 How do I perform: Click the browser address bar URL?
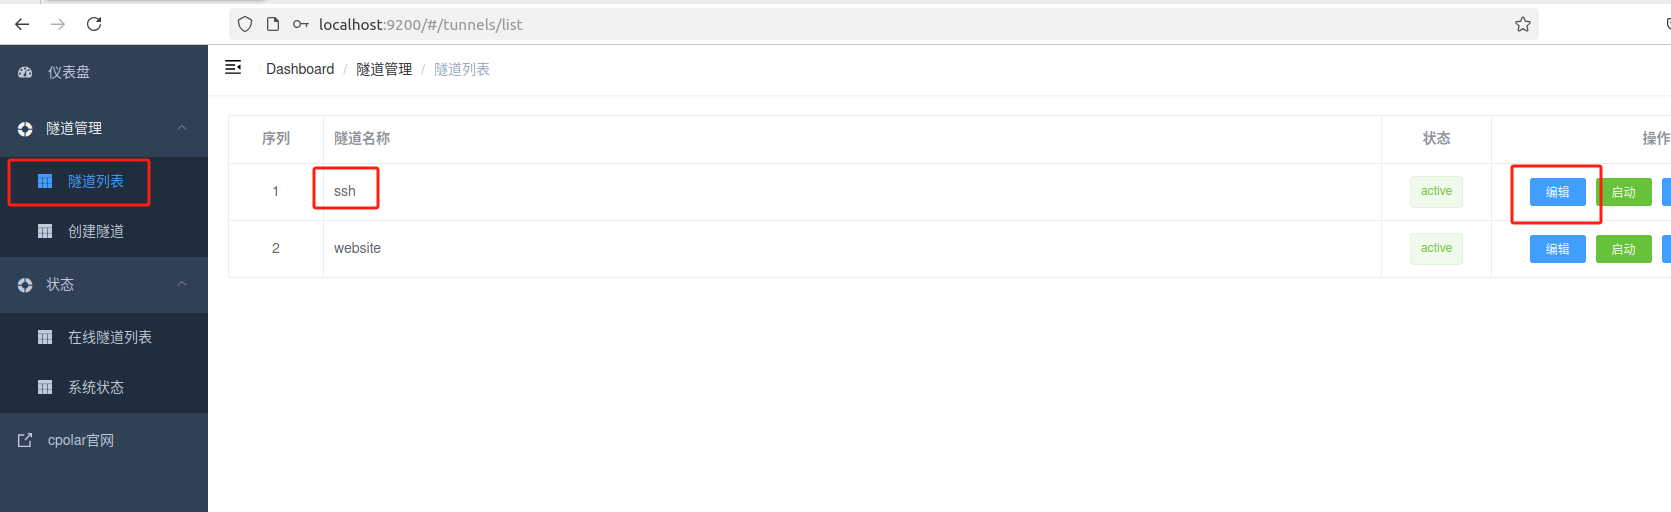pyautogui.click(x=420, y=24)
